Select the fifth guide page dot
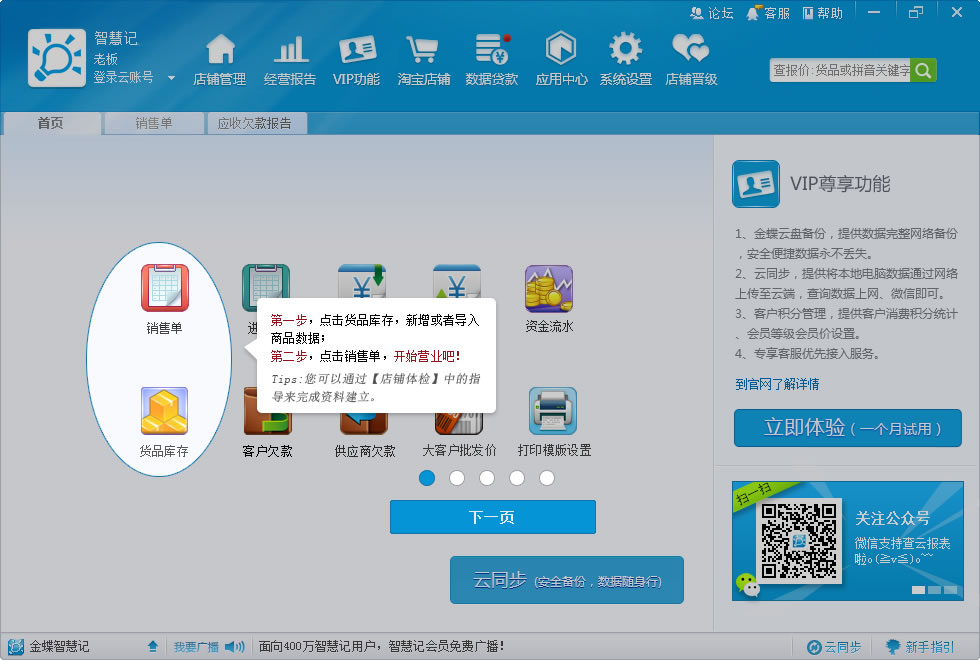 547,478
